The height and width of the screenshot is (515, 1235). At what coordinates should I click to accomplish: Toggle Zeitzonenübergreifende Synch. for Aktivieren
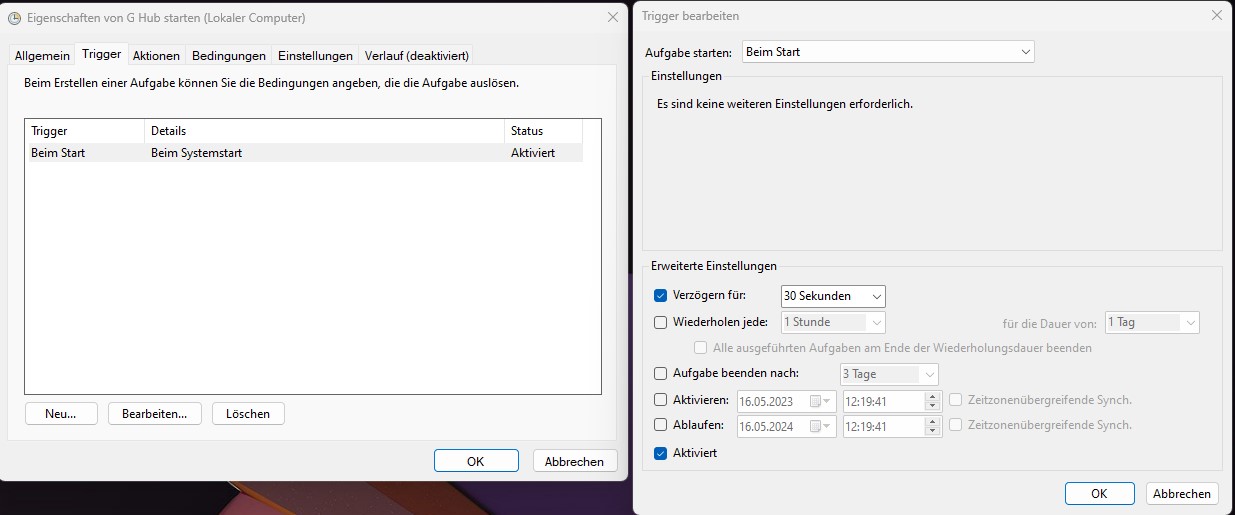pos(956,400)
